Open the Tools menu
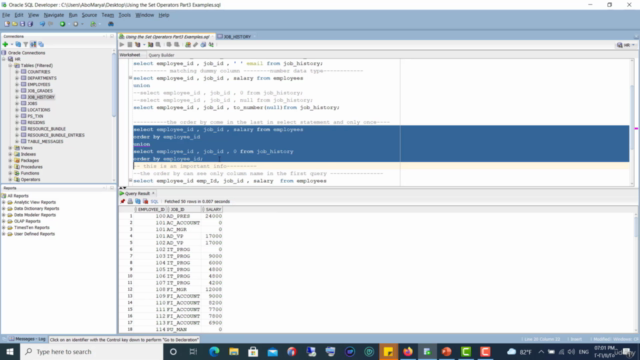The image size is (640, 360). [124, 15]
